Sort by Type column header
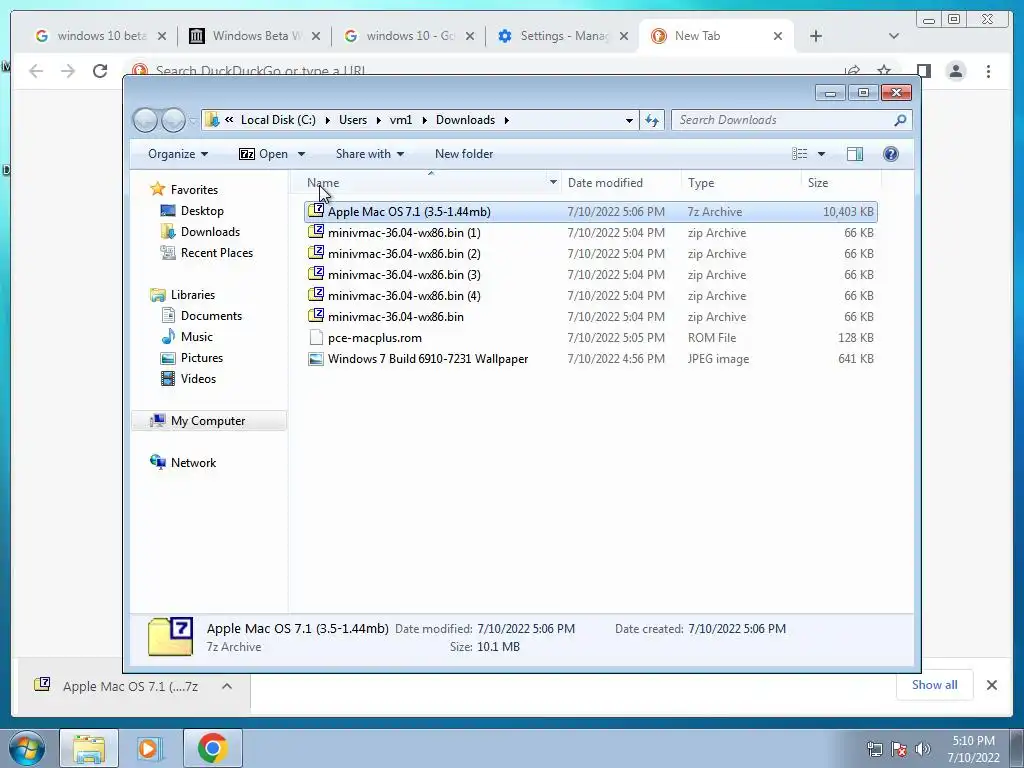 [741, 183]
